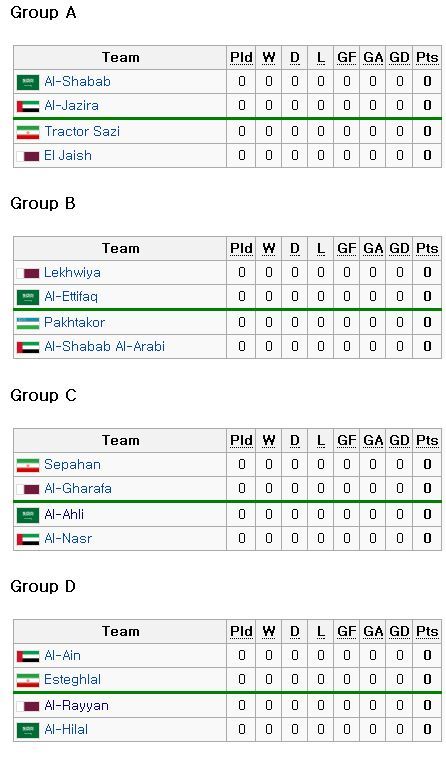Click the GF column header in Group D
Image resolution: width=446 pixels, height=759 pixels.
pyautogui.click(x=346, y=632)
